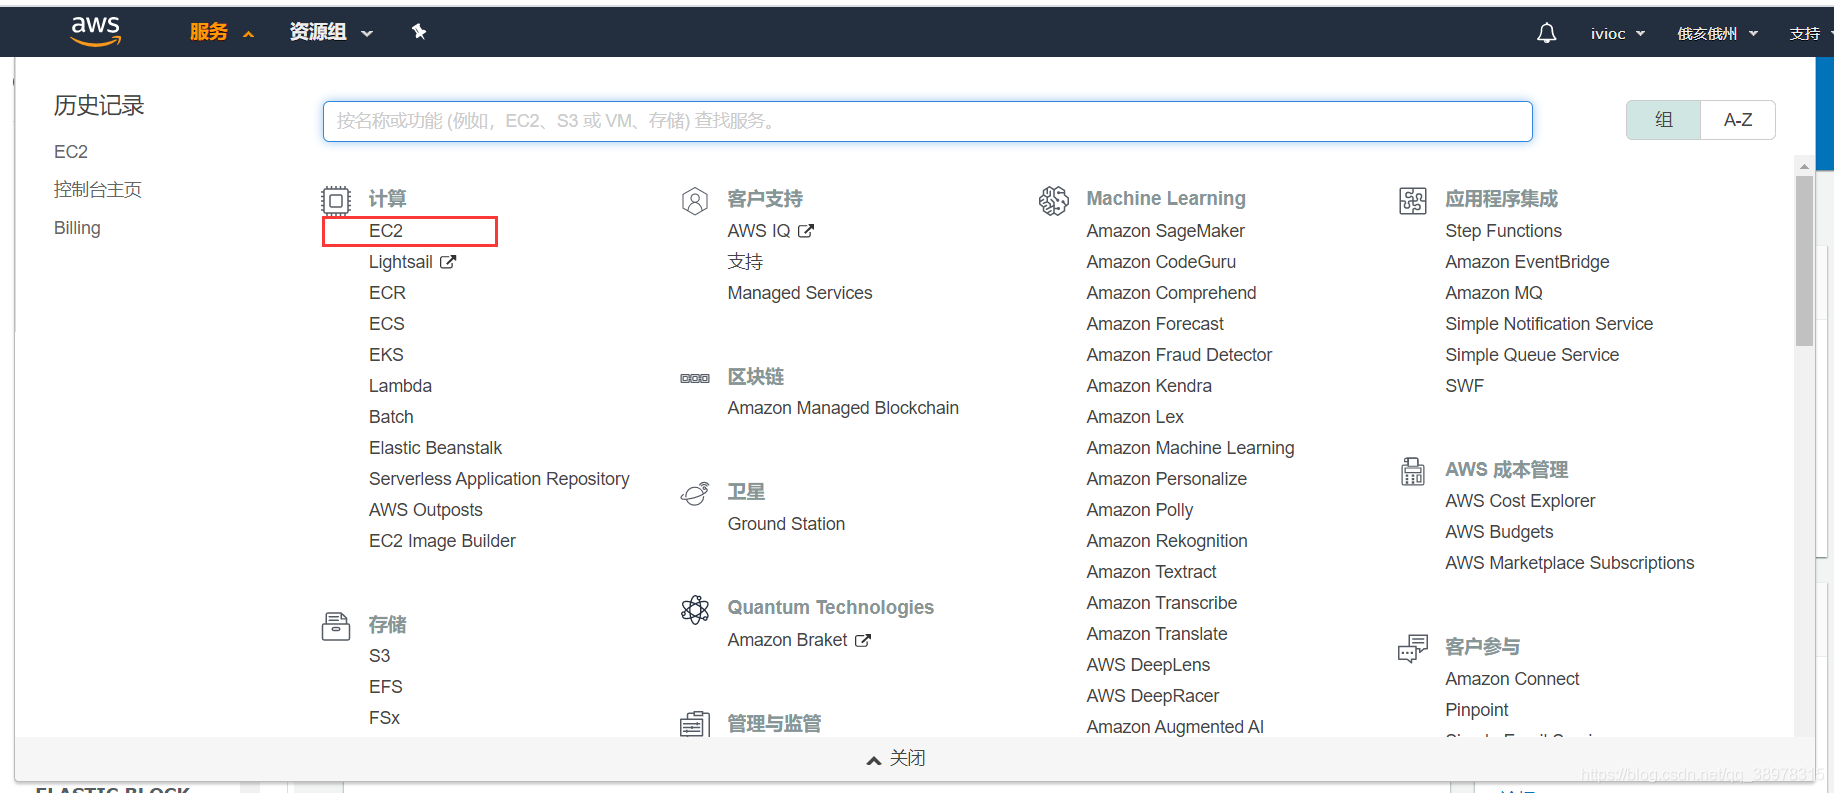Pin services with the pushpin icon
This screenshot has height=793, width=1834.
[x=419, y=32]
